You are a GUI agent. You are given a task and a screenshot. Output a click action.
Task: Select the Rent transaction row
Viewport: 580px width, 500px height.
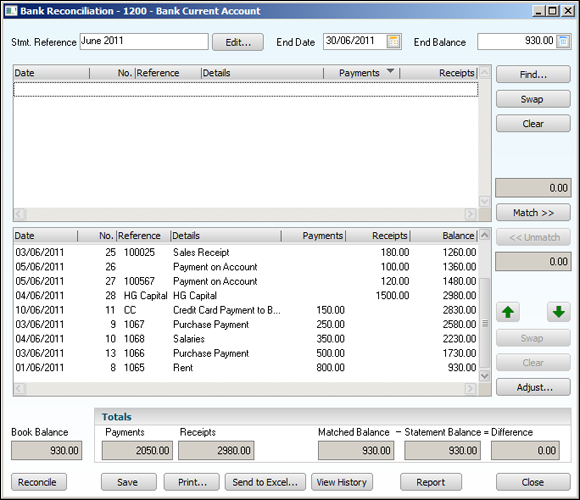point(246,368)
